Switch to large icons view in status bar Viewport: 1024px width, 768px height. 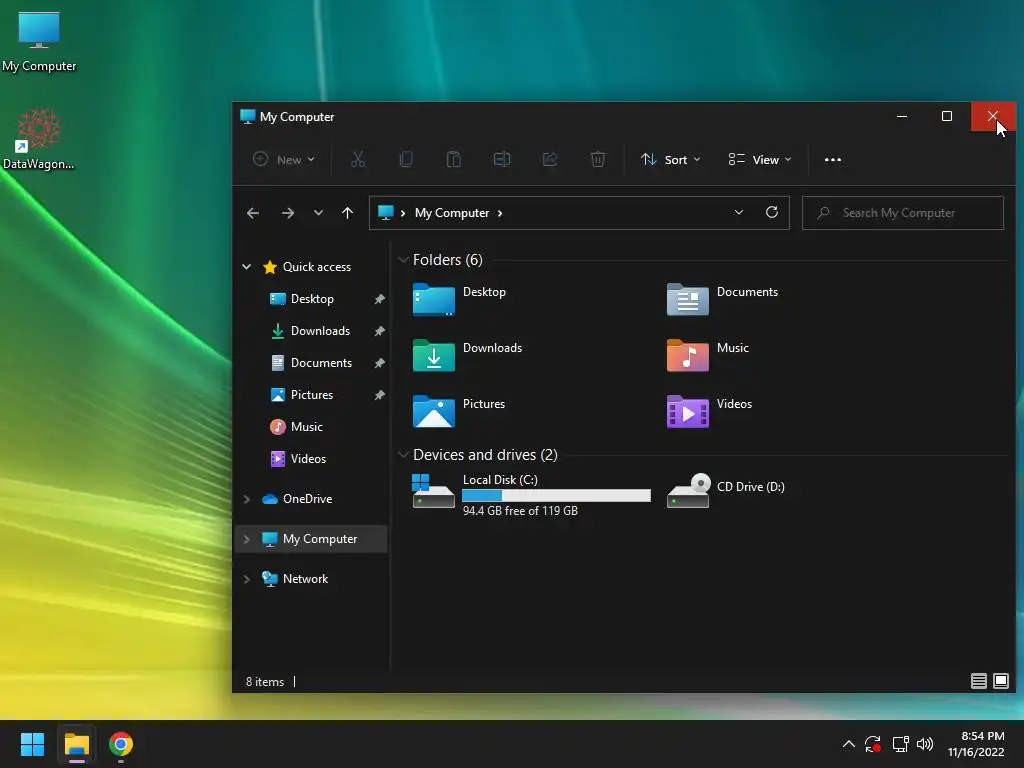coord(1000,681)
